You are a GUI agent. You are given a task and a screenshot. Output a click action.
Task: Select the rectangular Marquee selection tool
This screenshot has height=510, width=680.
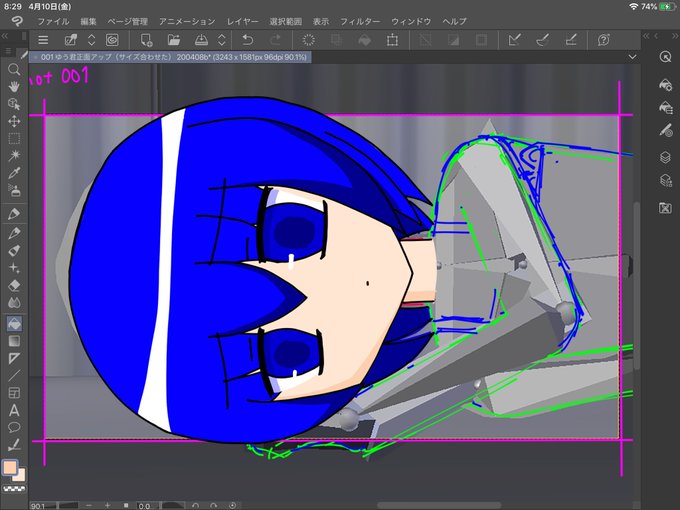tap(14, 138)
